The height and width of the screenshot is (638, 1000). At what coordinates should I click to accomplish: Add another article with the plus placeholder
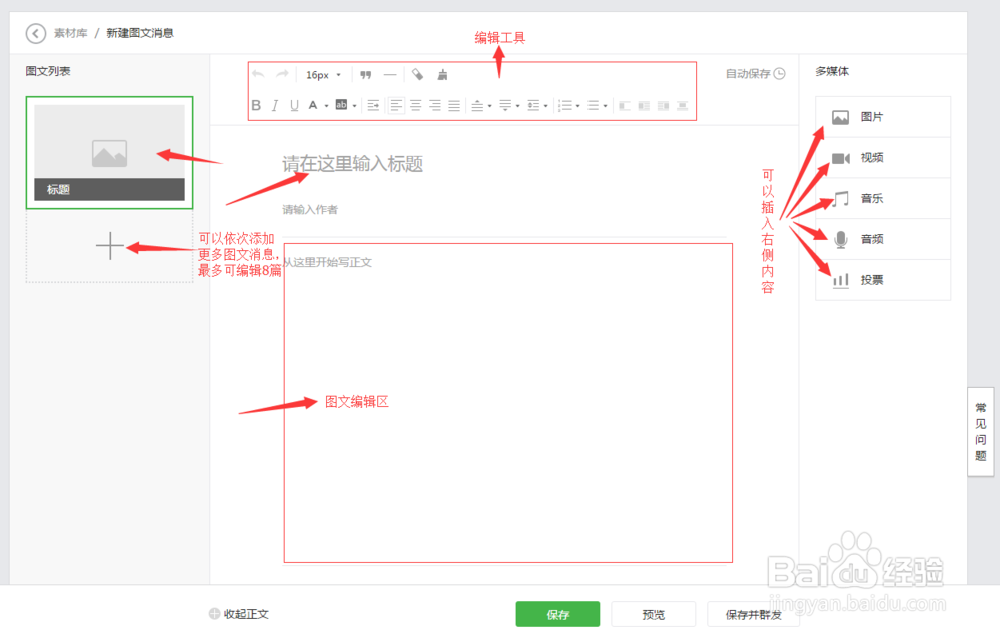(x=108, y=245)
